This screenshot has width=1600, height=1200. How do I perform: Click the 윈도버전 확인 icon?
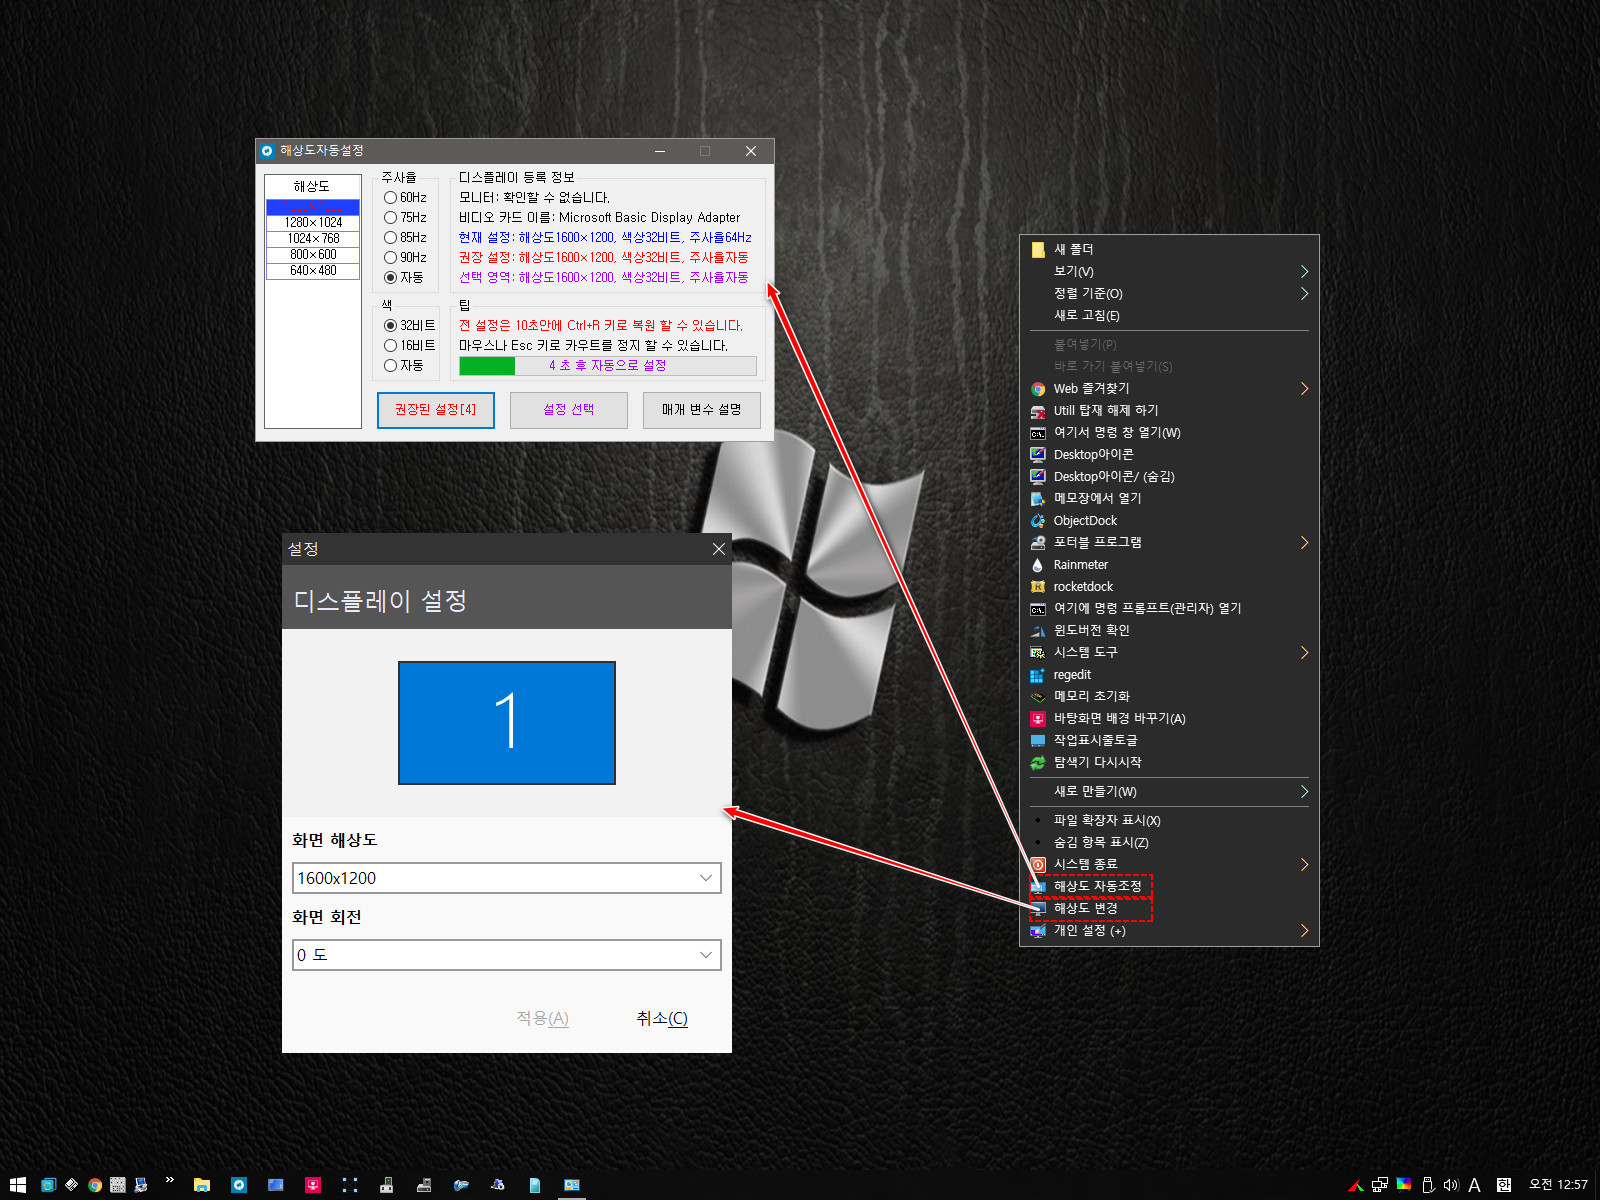(x=1038, y=631)
